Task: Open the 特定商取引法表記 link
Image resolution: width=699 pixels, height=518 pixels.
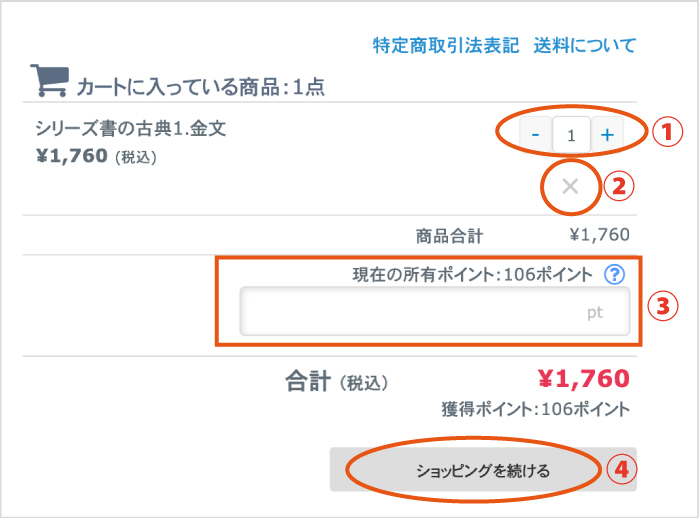Action: click(446, 45)
